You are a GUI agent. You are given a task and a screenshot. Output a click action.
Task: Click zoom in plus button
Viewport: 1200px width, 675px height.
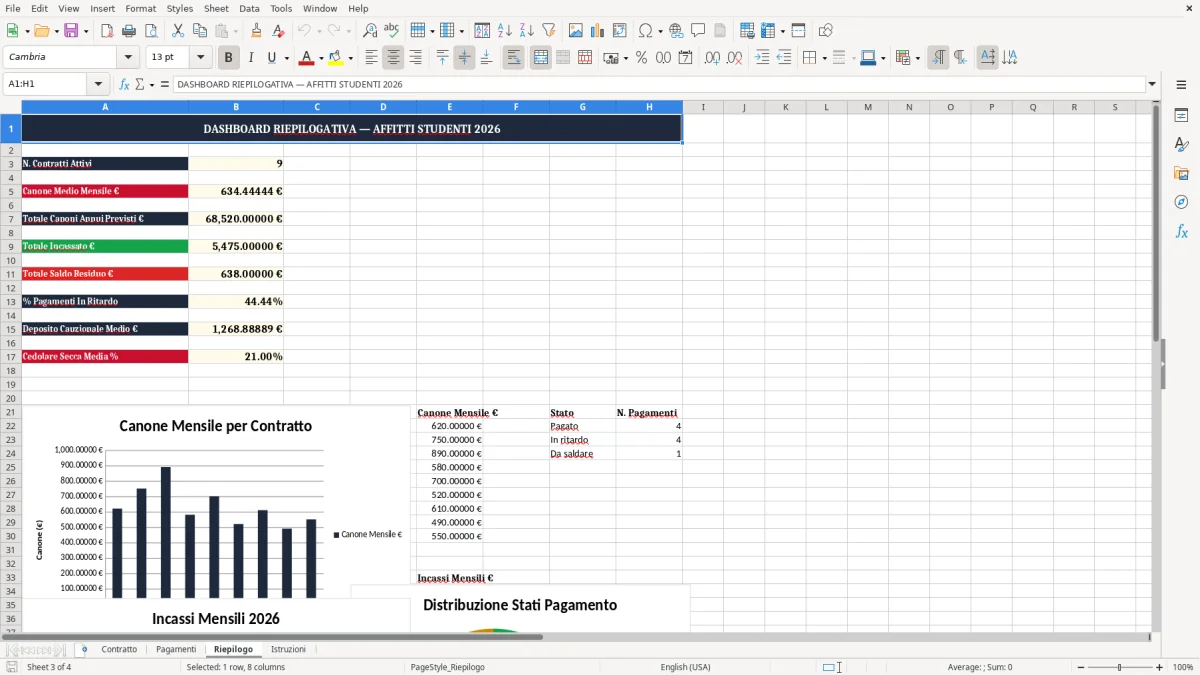[x=1160, y=667]
